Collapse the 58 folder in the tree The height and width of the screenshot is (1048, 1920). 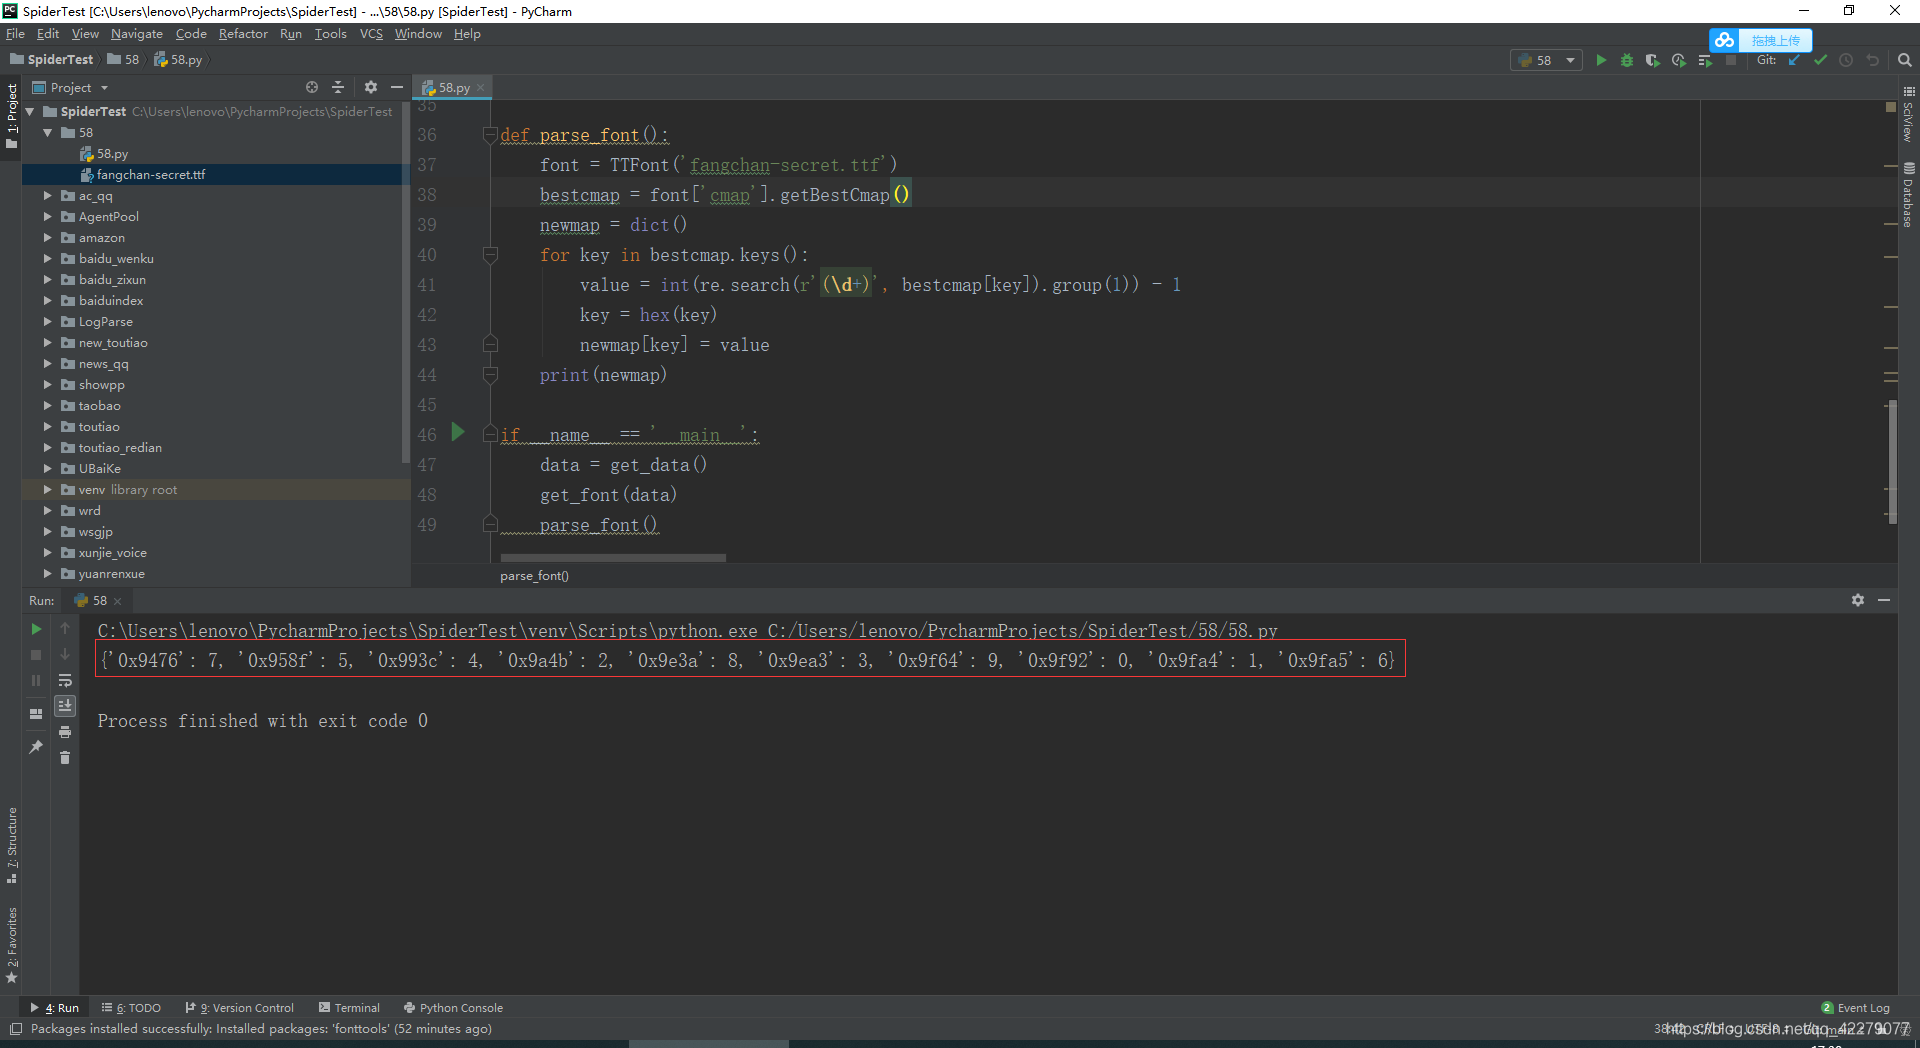[x=47, y=132]
